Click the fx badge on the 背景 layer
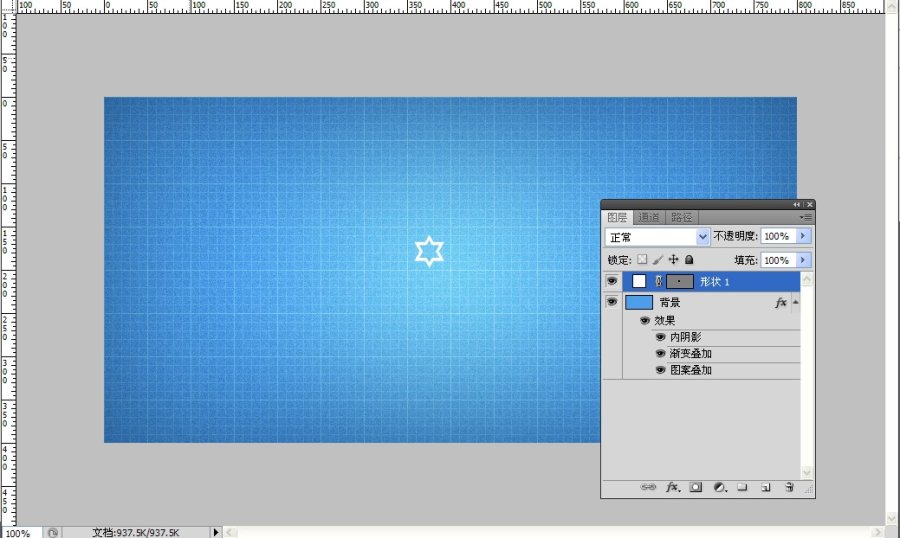900x538 pixels. [781, 303]
